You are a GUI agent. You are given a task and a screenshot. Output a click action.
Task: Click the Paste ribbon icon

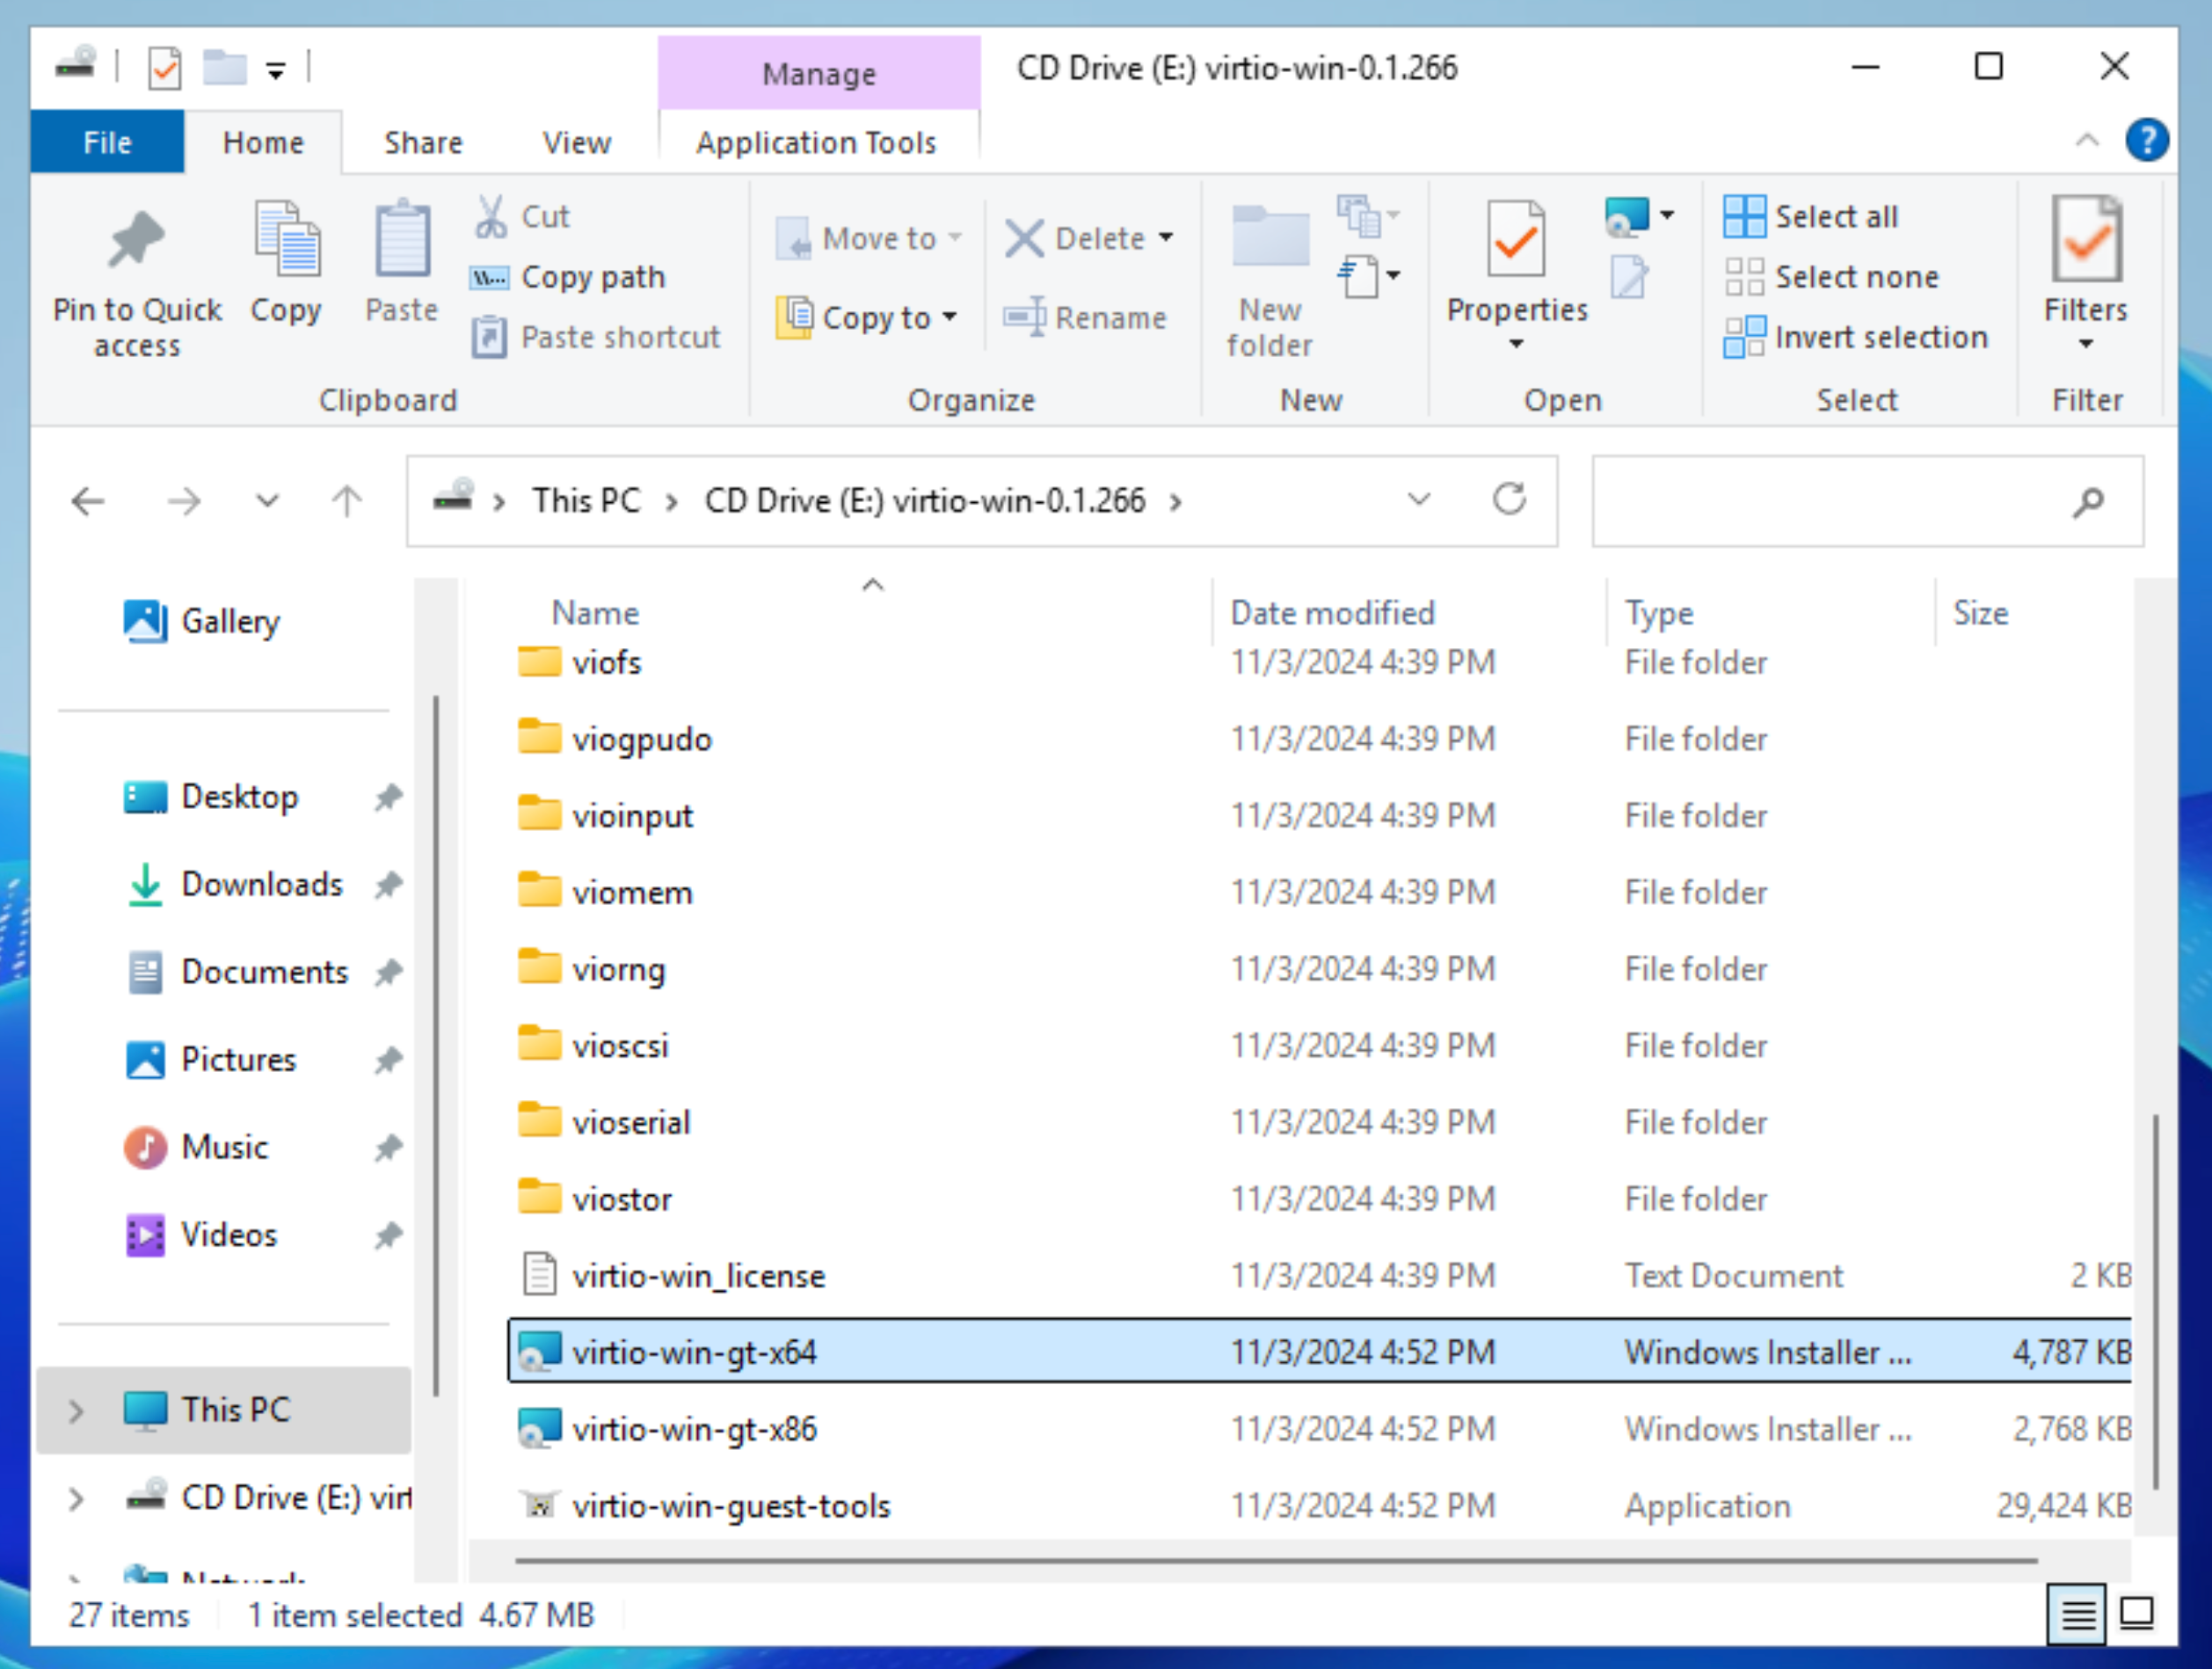(402, 239)
